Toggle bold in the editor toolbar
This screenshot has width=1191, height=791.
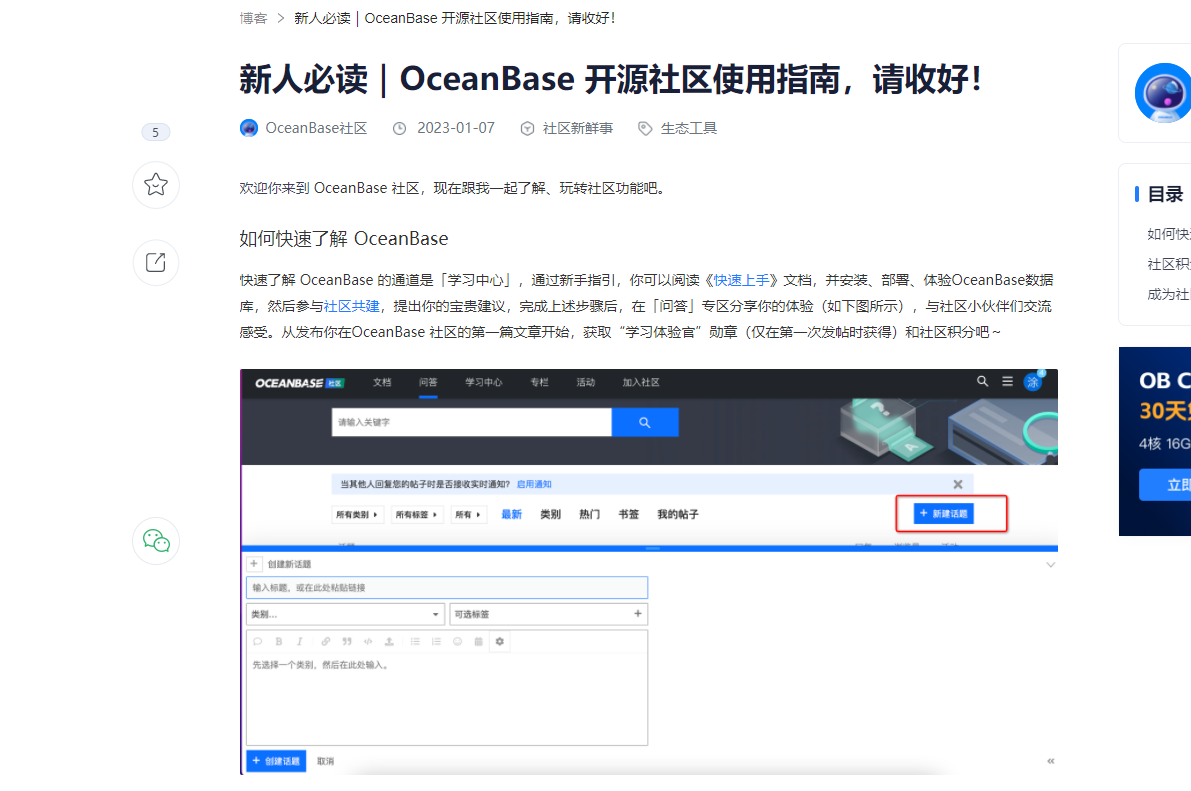pyautogui.click(x=279, y=642)
